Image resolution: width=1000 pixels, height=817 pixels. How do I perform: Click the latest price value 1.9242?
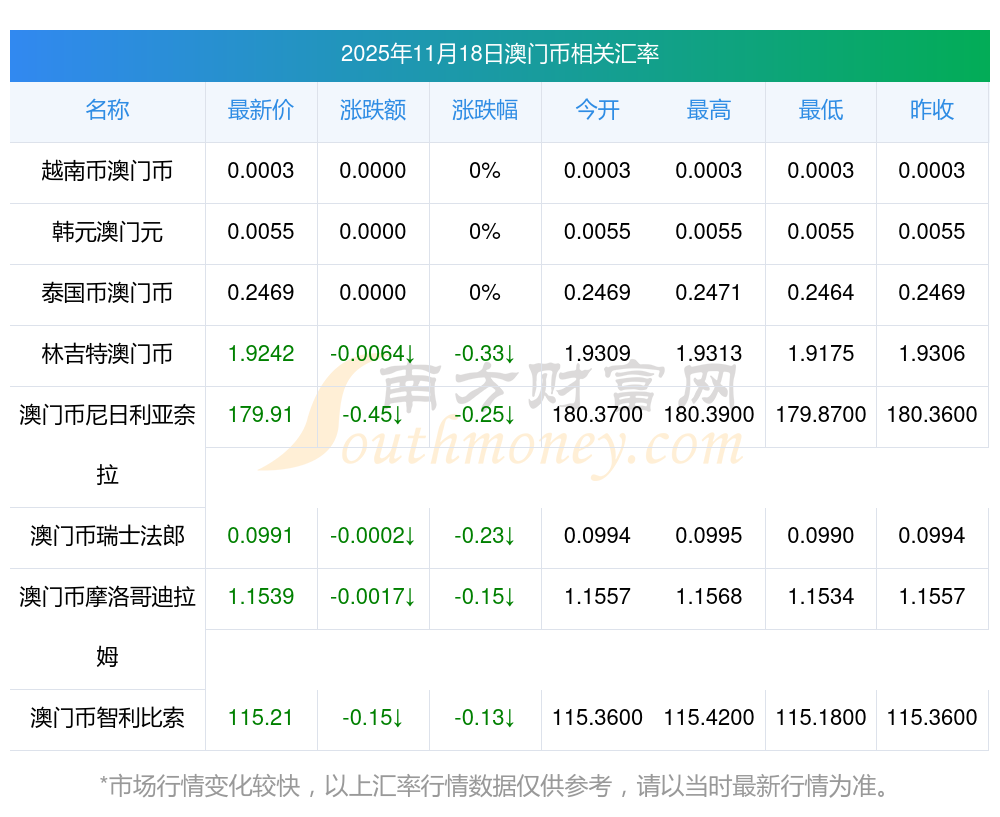point(261,354)
